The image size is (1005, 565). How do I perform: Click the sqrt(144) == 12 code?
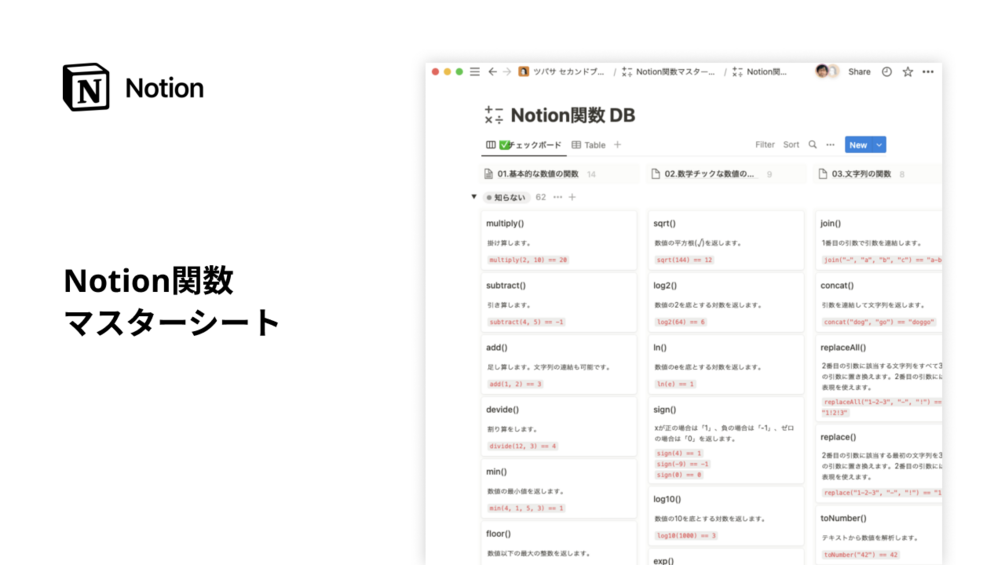point(684,259)
